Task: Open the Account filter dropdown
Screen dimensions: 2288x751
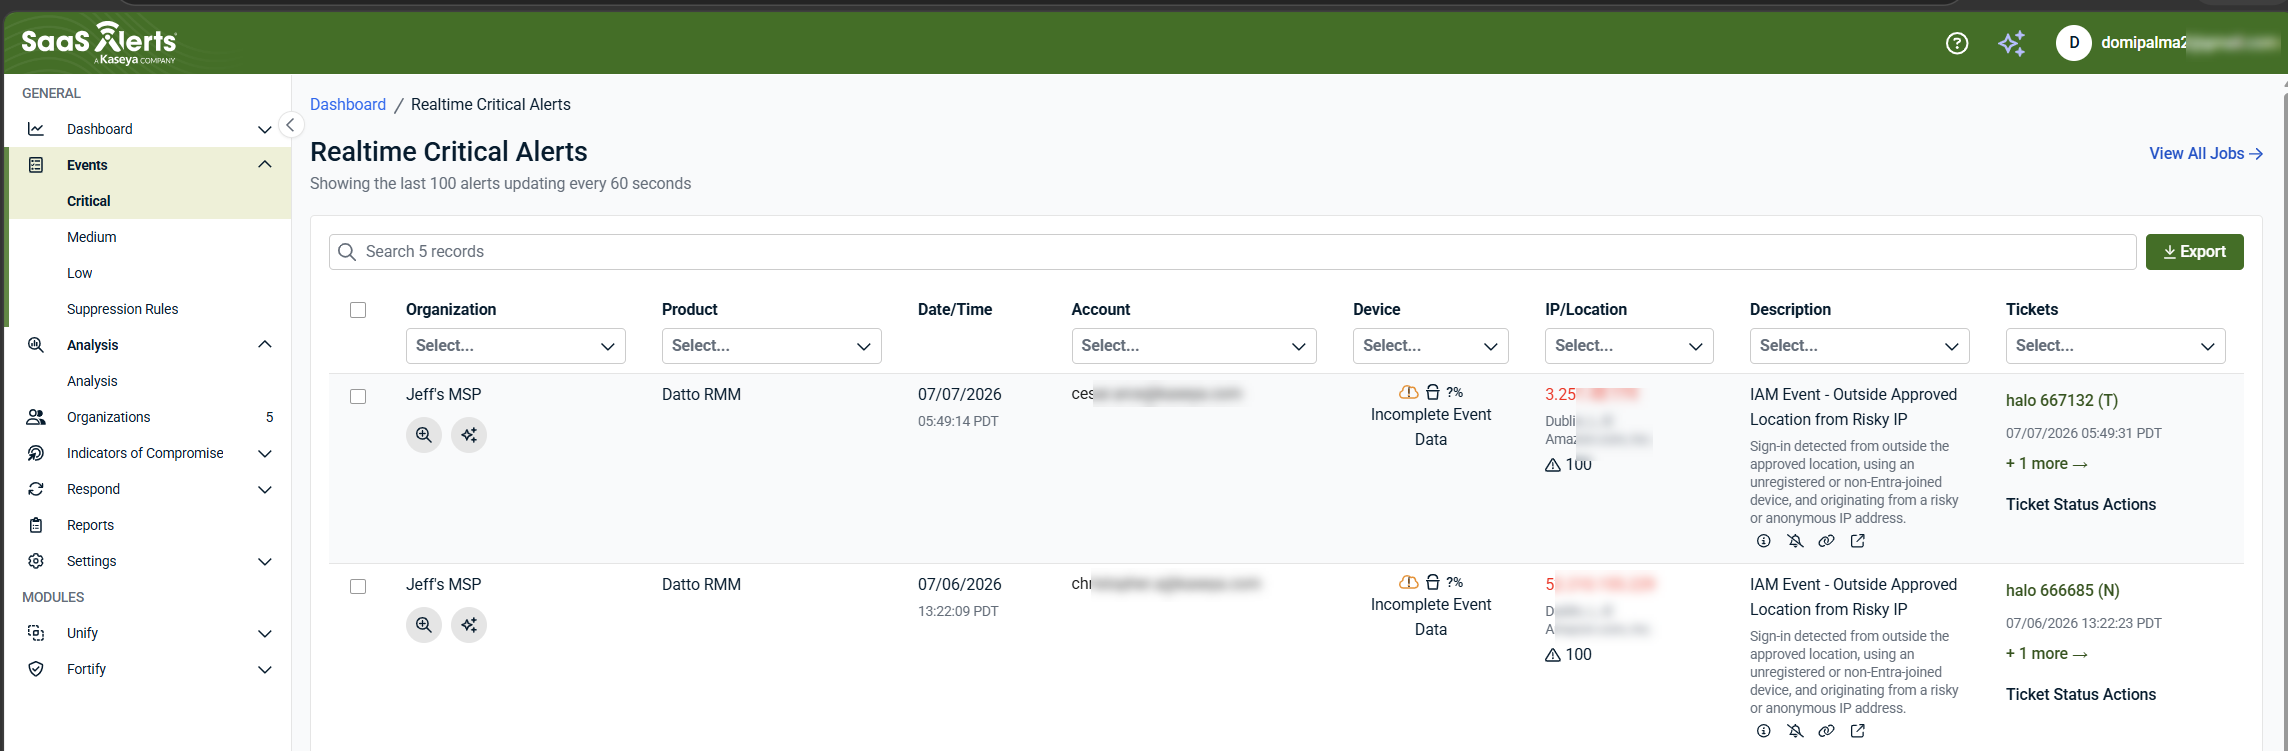Action: [x=1194, y=346]
